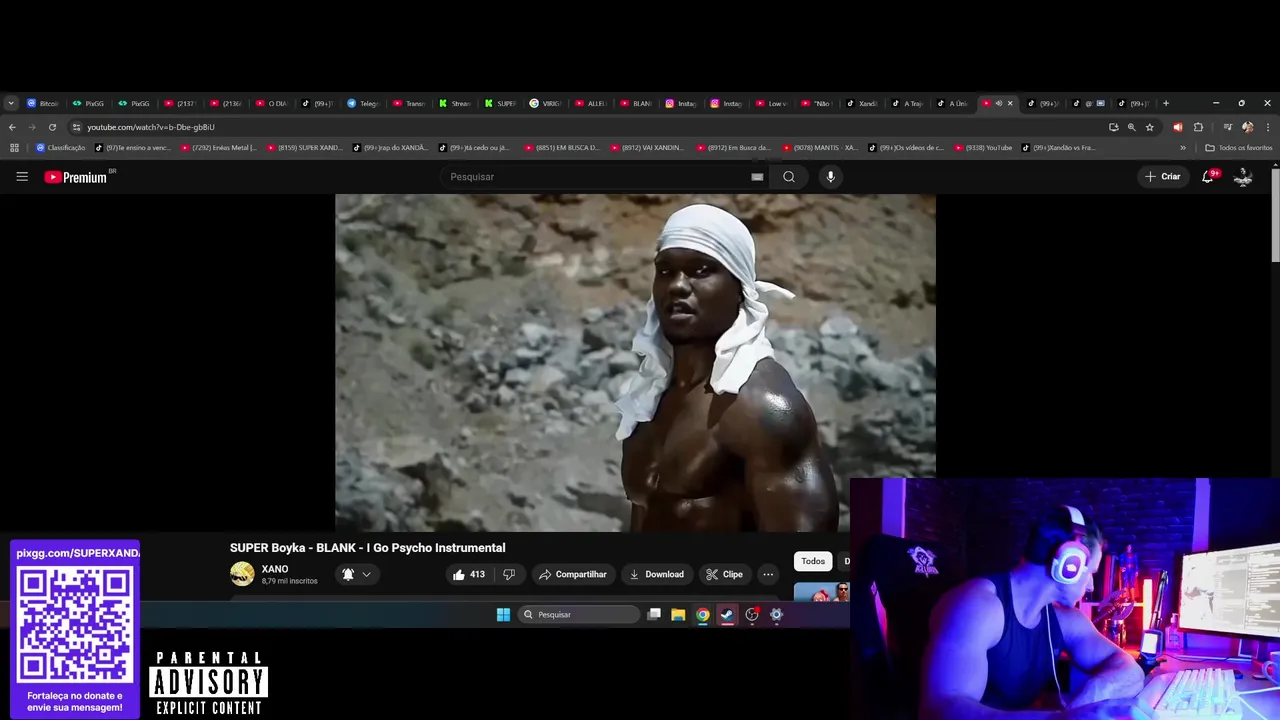This screenshot has height=720, width=1280.
Task: Open File Explorer from the taskbar
Action: click(x=678, y=615)
